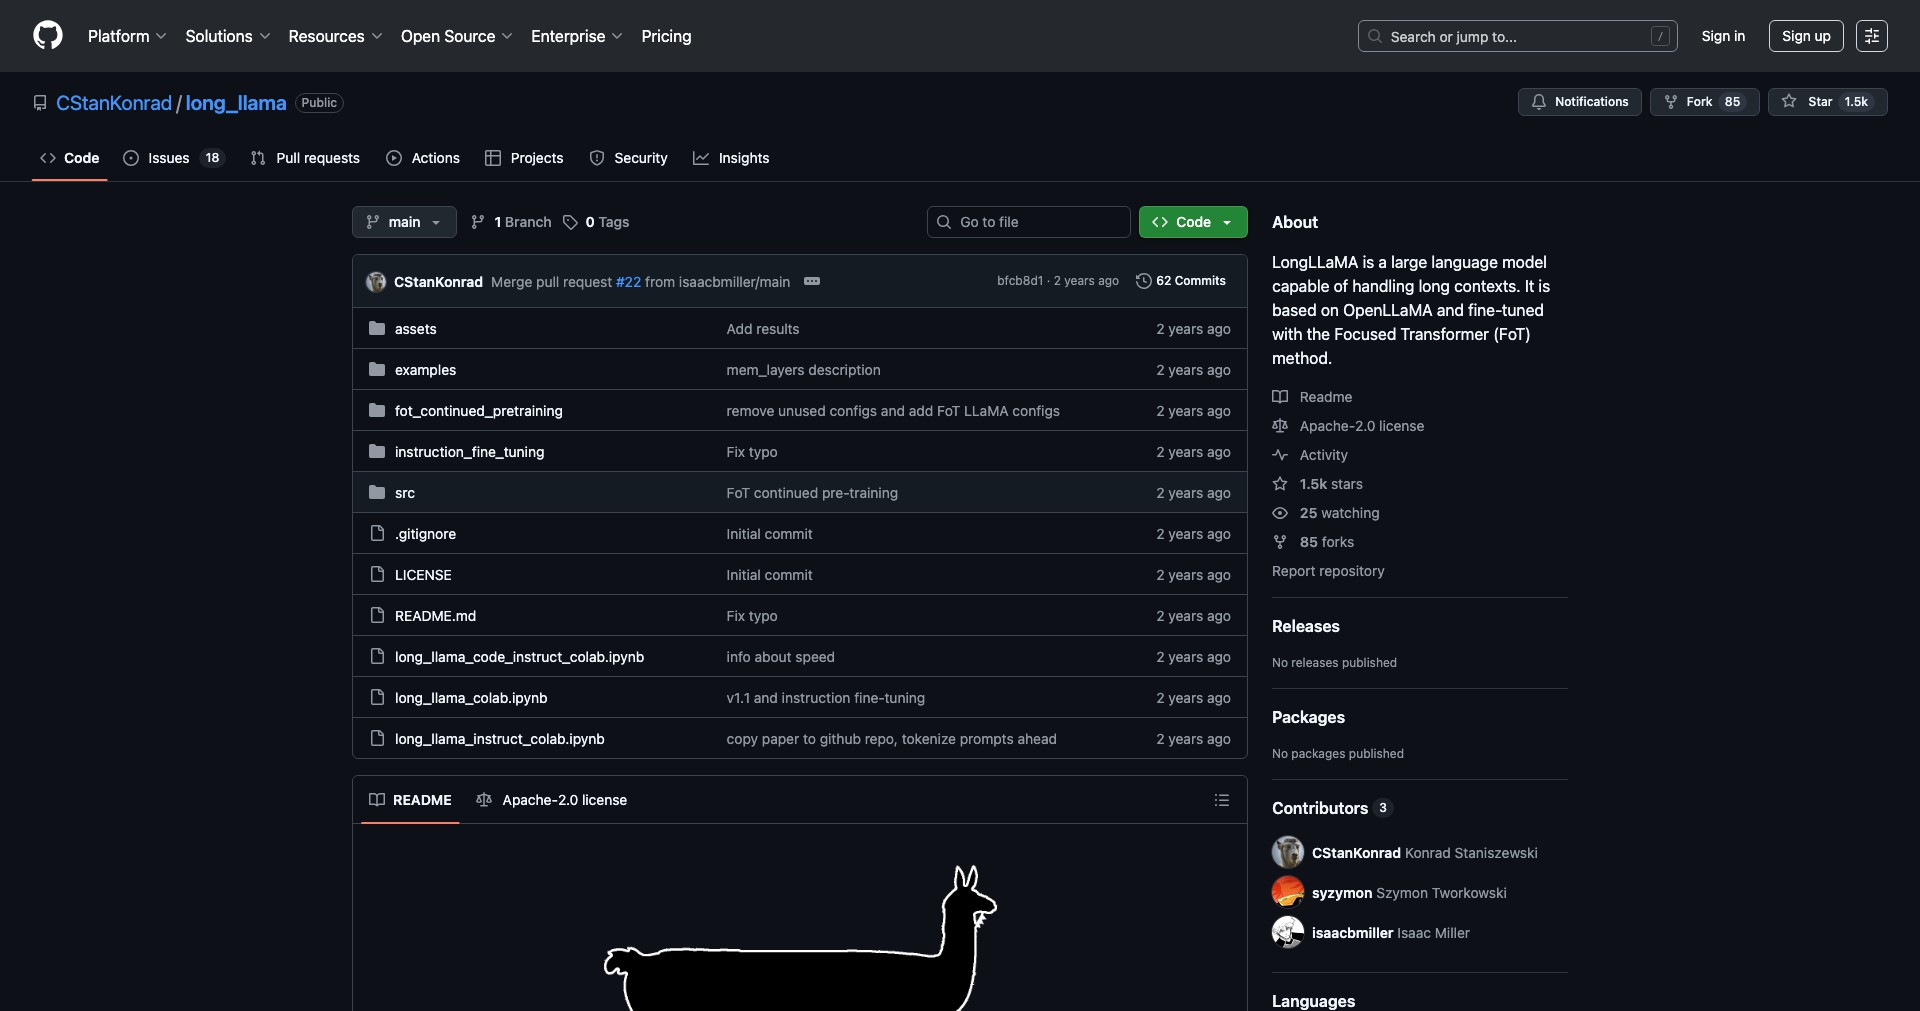Screen dimensions: 1920x1011
Task: Open the green Code dropdown button
Action: click(1193, 222)
